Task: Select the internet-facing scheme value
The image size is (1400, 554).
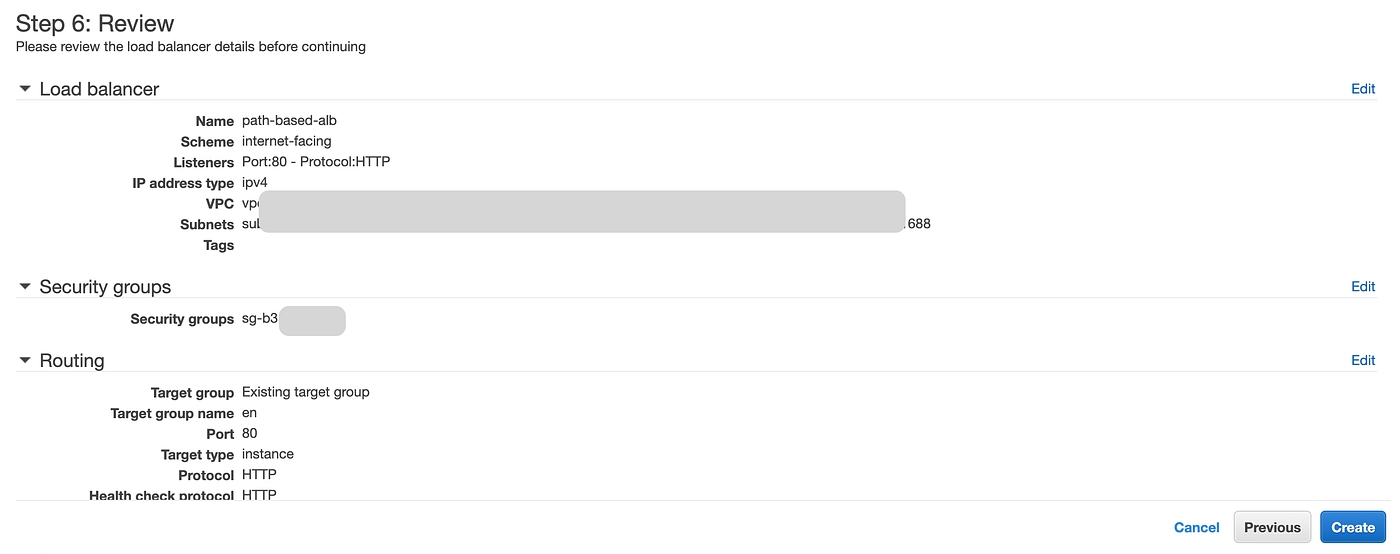Action: tap(286, 142)
